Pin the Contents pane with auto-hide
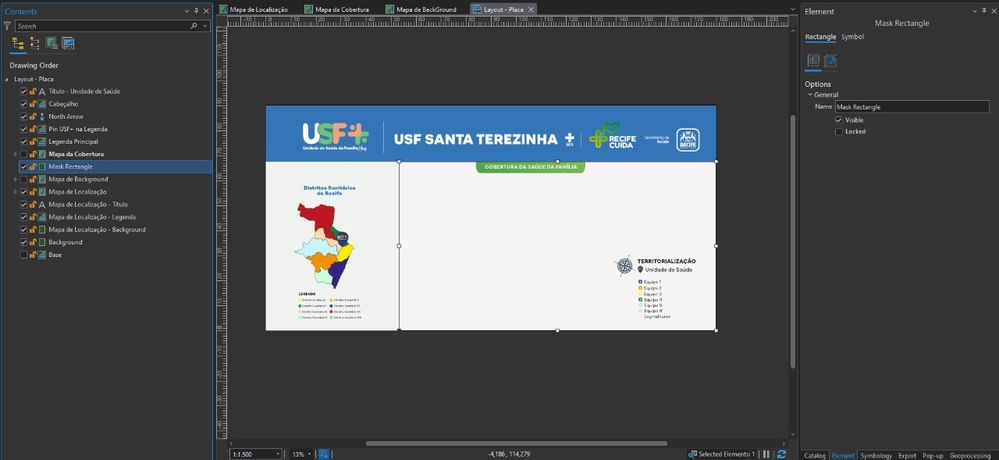This screenshot has width=999, height=460. 196,11
